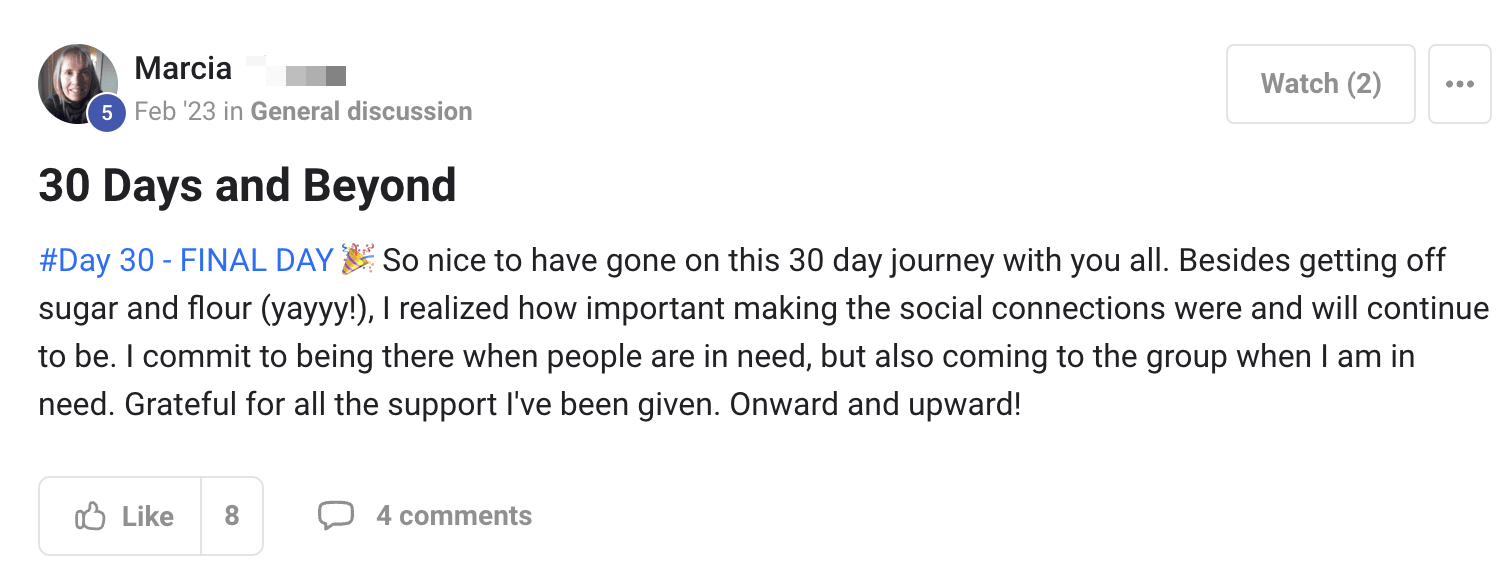Open the "30 Days and Beyond" post title

(247, 186)
